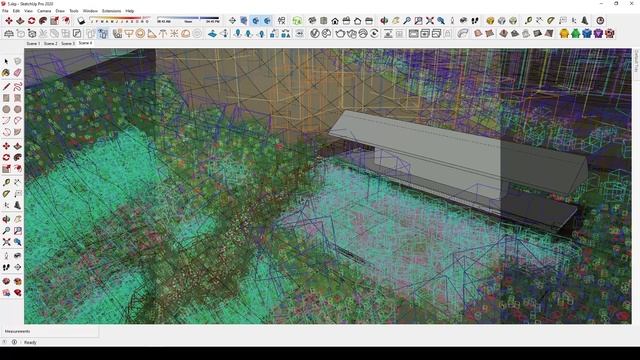Open the Extensions menu

click(x=111, y=11)
